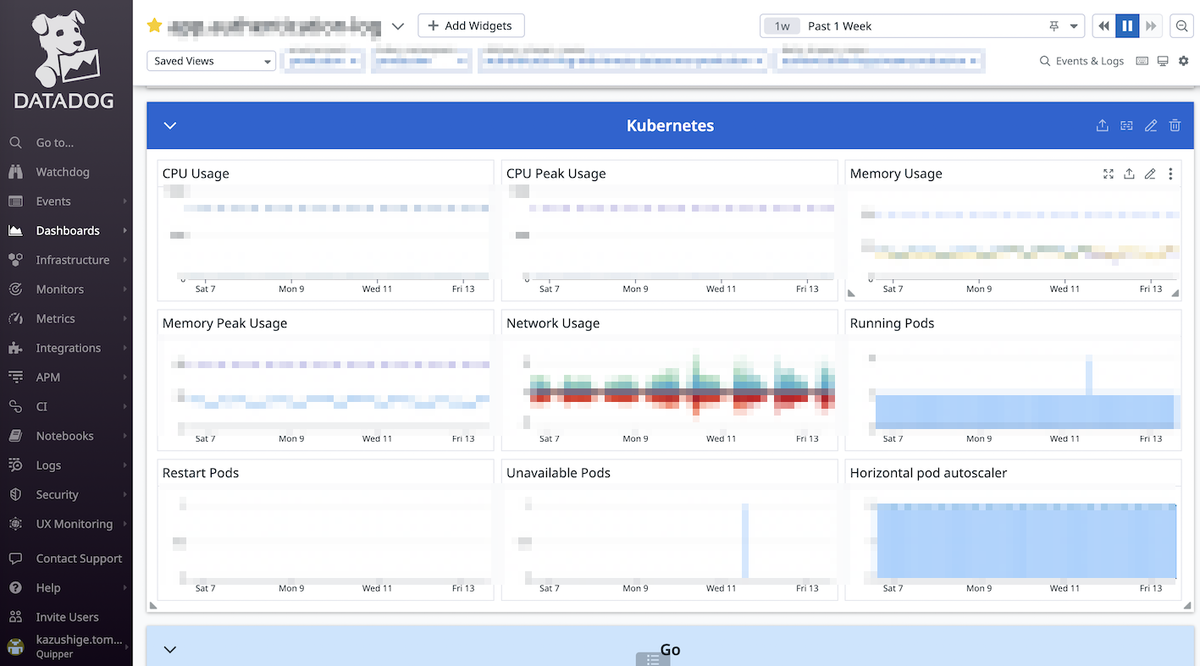Click the Memory Usage export icon
This screenshot has width=1200, height=666.
1129,174
